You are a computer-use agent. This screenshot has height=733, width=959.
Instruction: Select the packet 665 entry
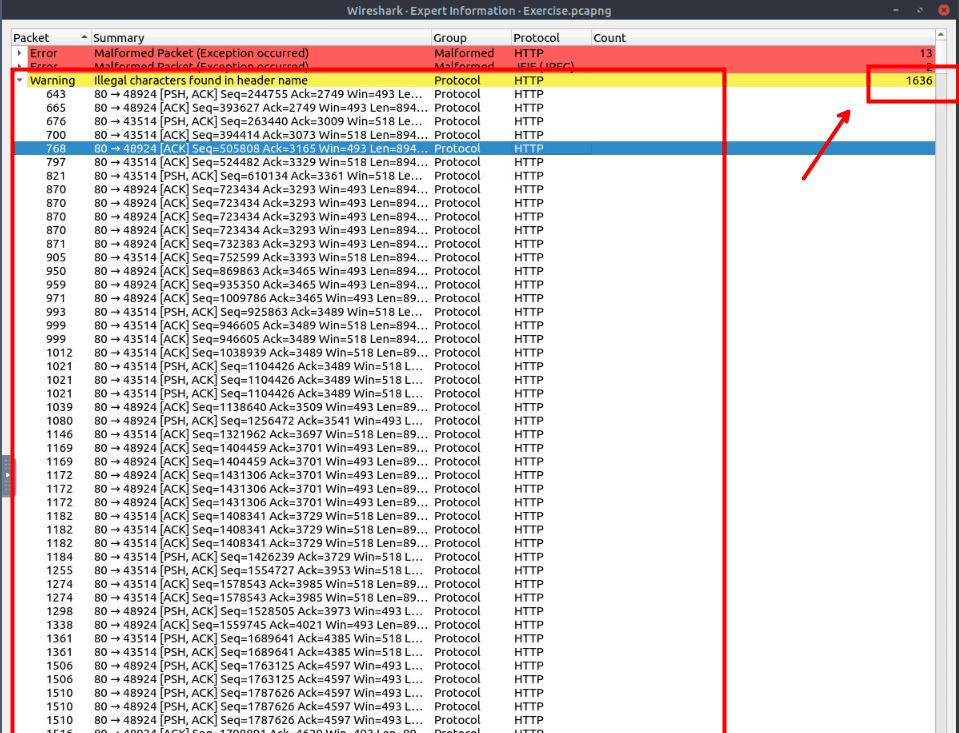[x=260, y=108]
